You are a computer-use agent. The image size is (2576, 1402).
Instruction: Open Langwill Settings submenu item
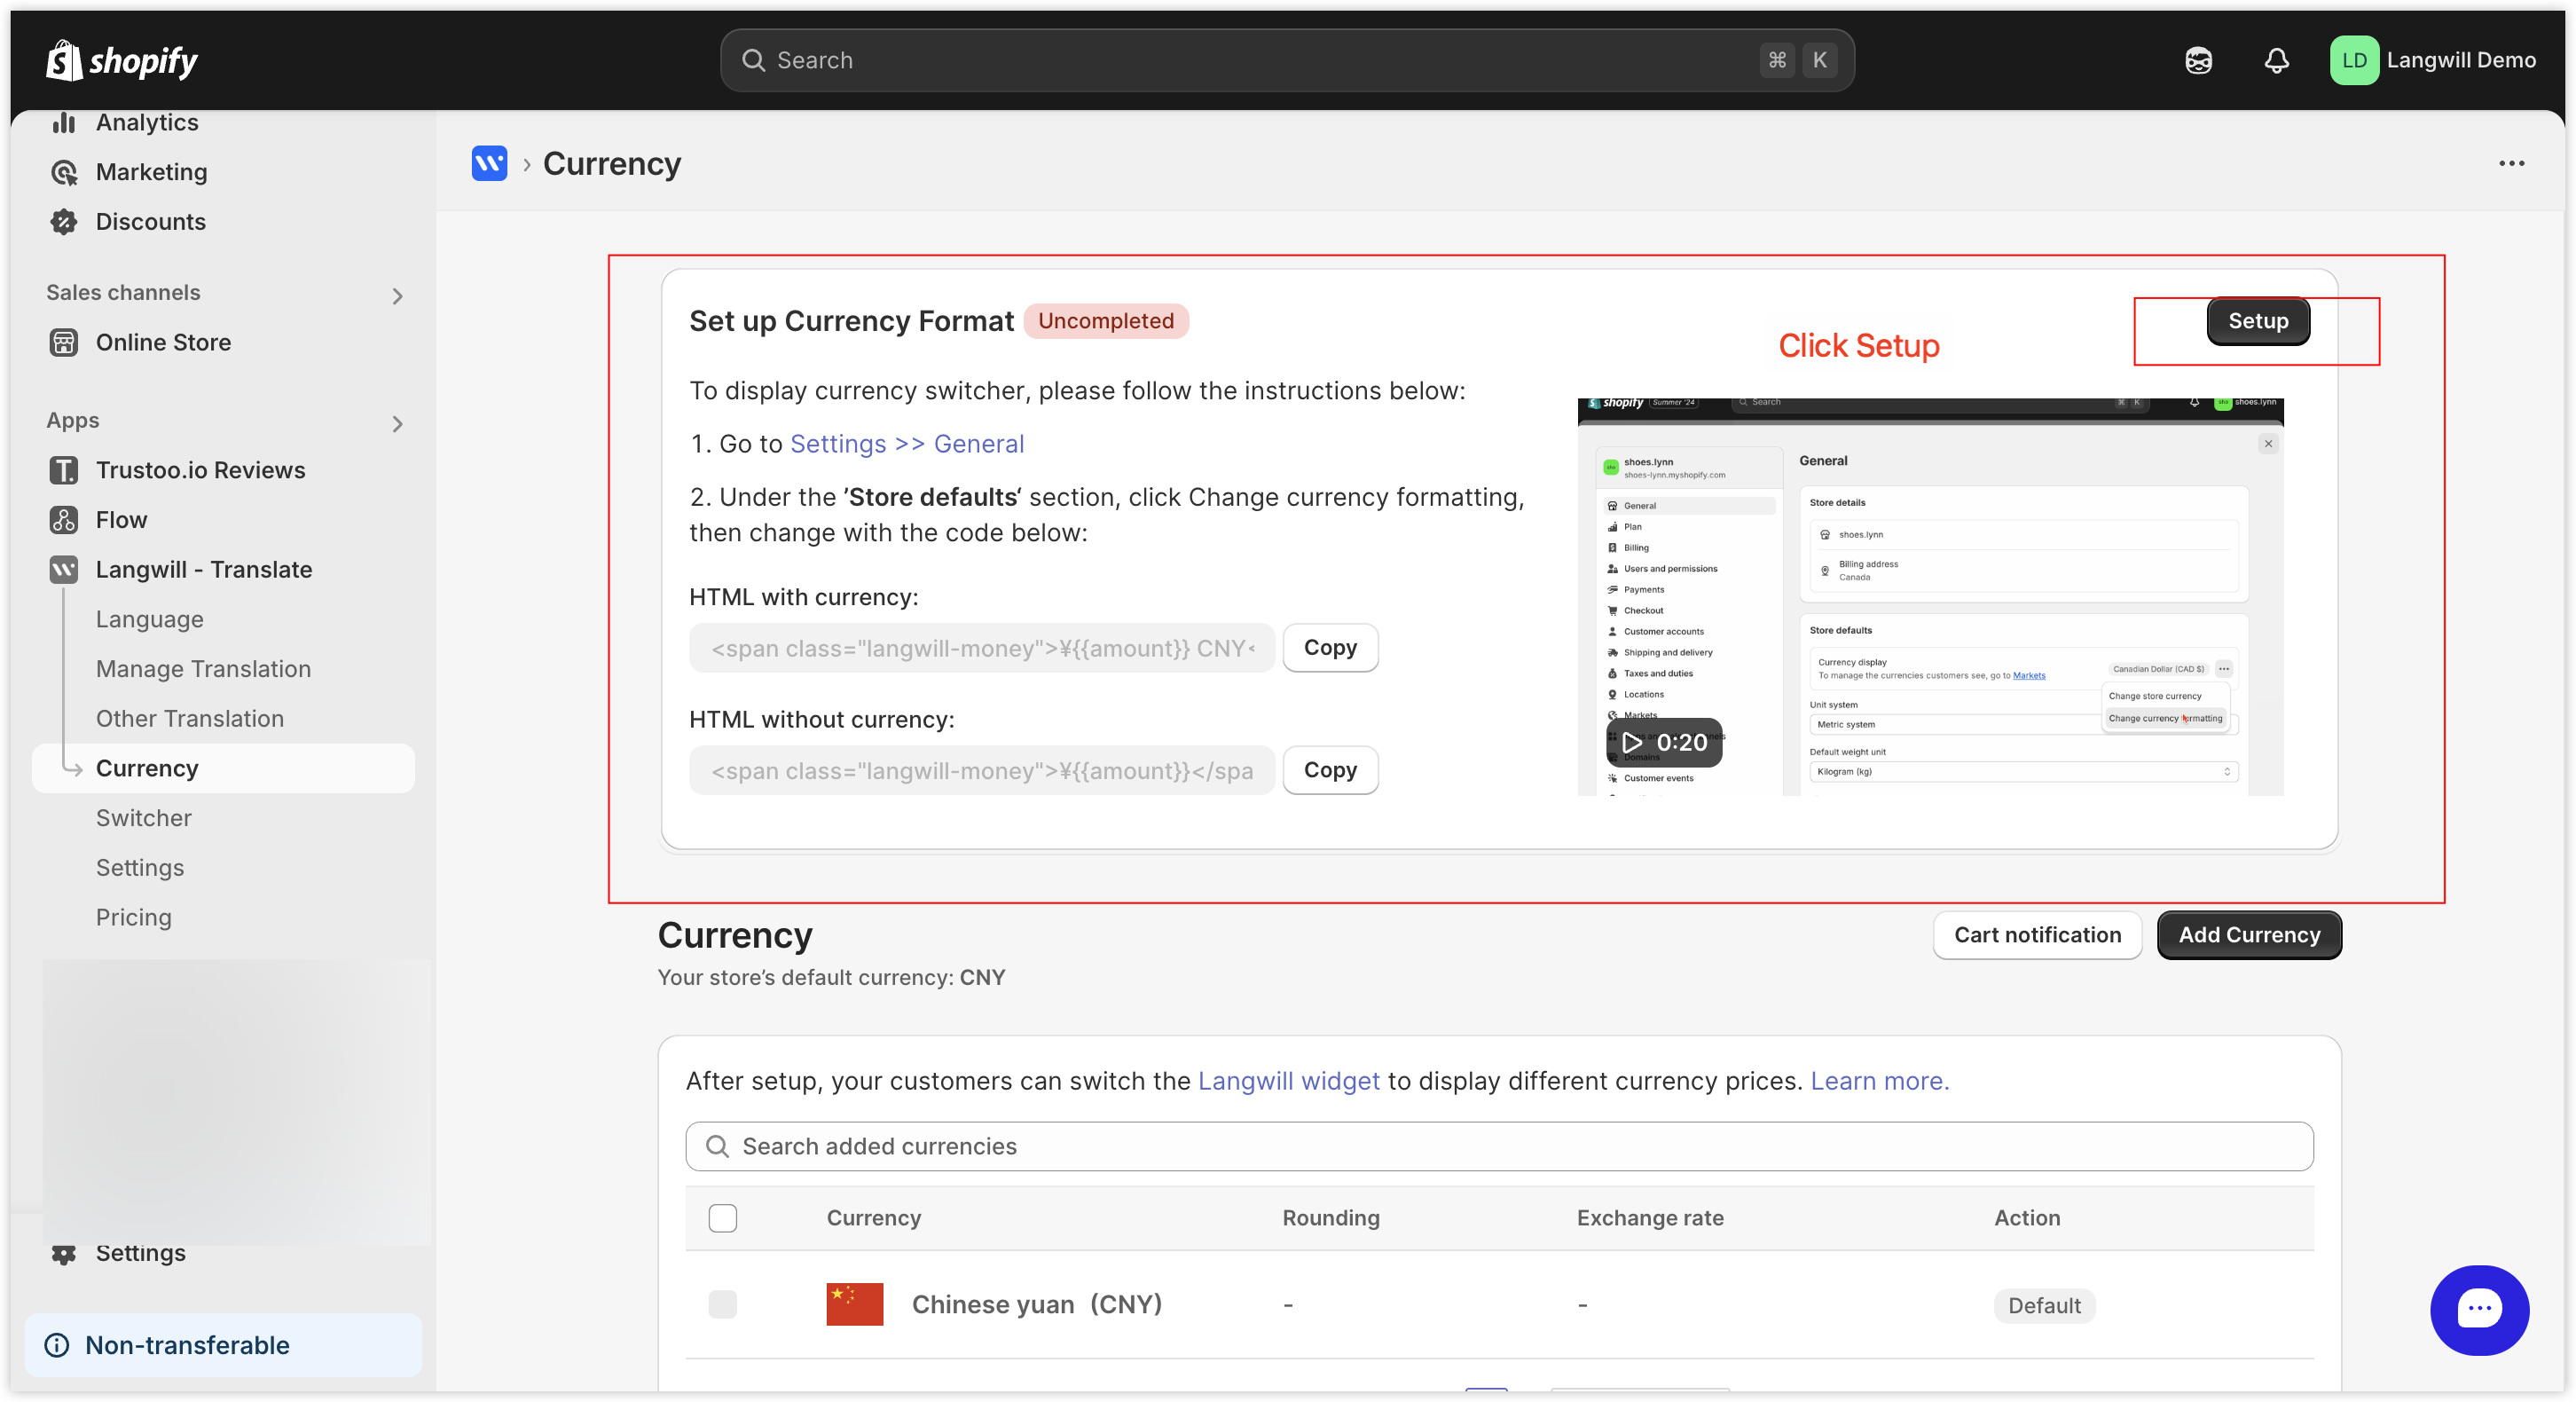140,868
